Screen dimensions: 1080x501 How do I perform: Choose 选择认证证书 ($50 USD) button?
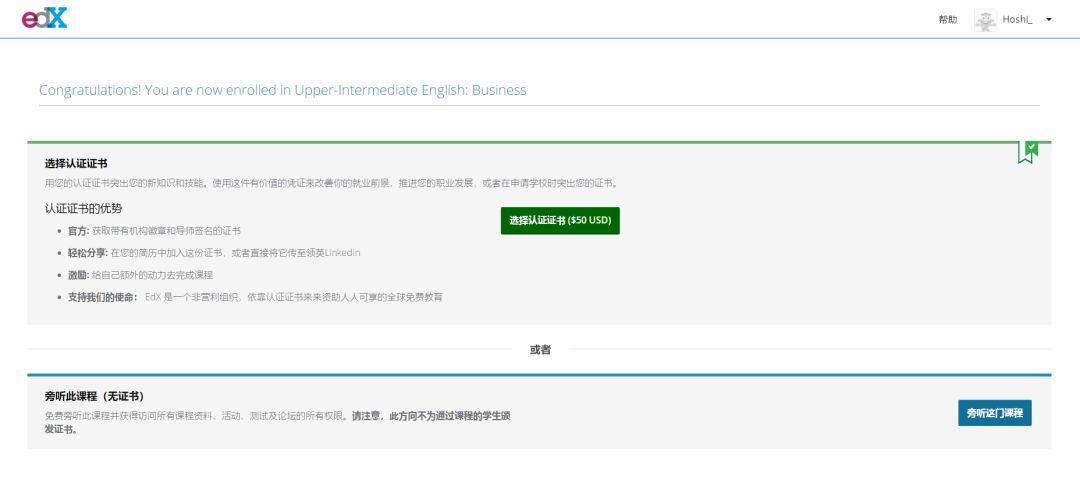[x=560, y=221]
